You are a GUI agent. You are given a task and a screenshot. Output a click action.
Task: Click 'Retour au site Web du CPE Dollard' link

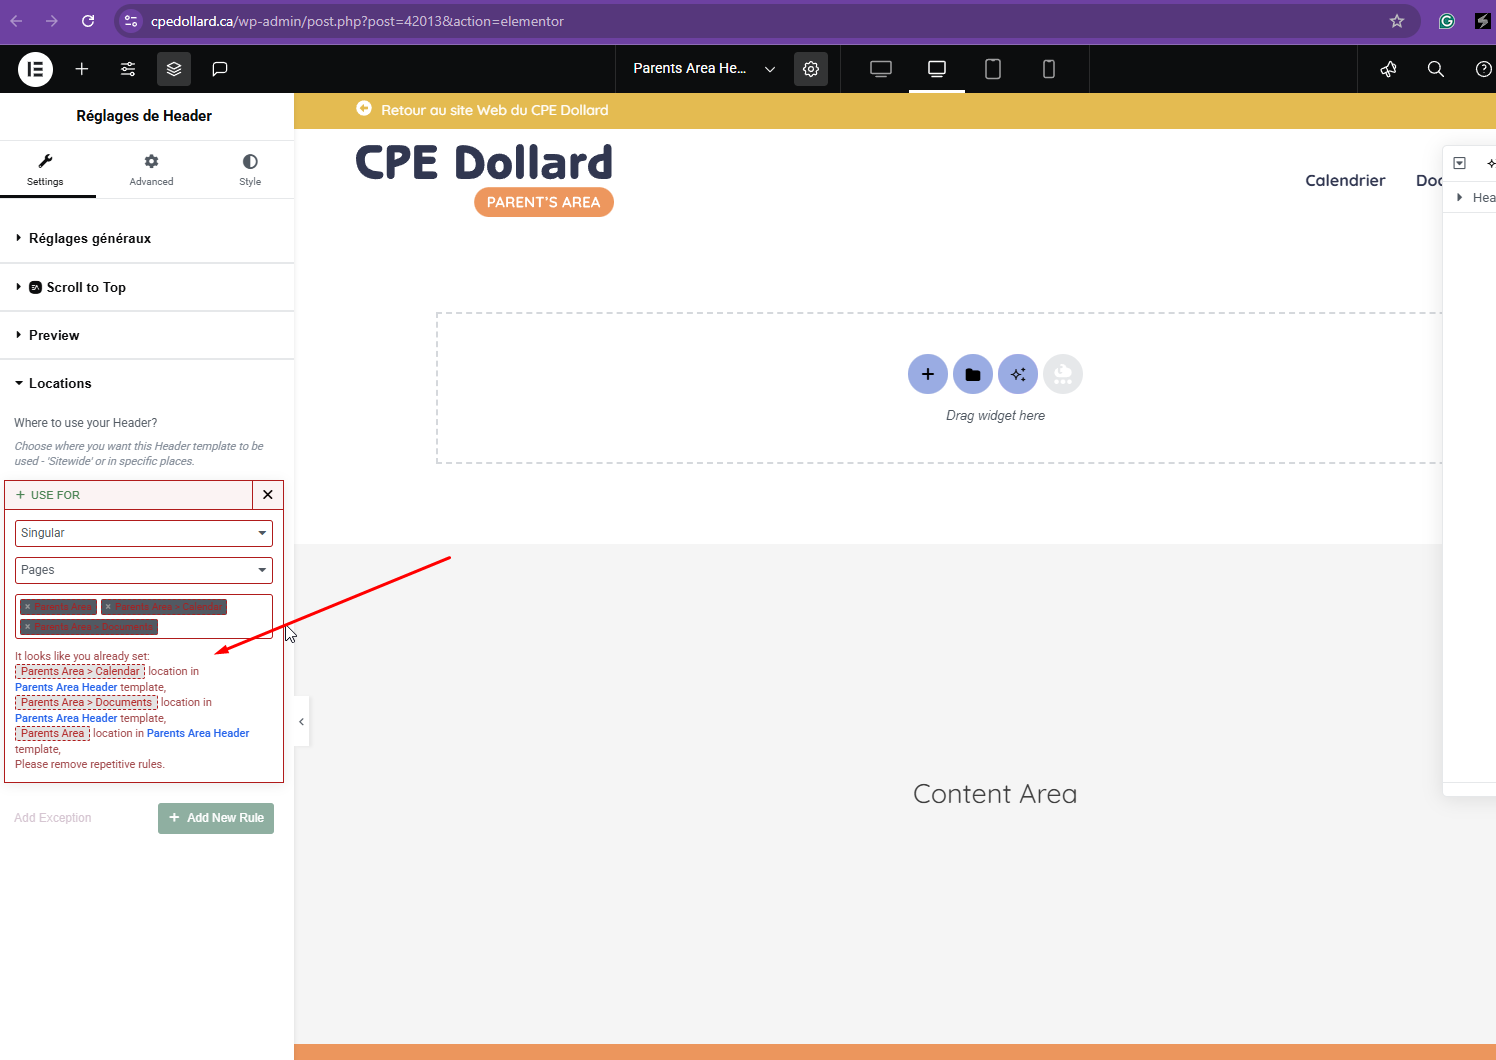495,110
